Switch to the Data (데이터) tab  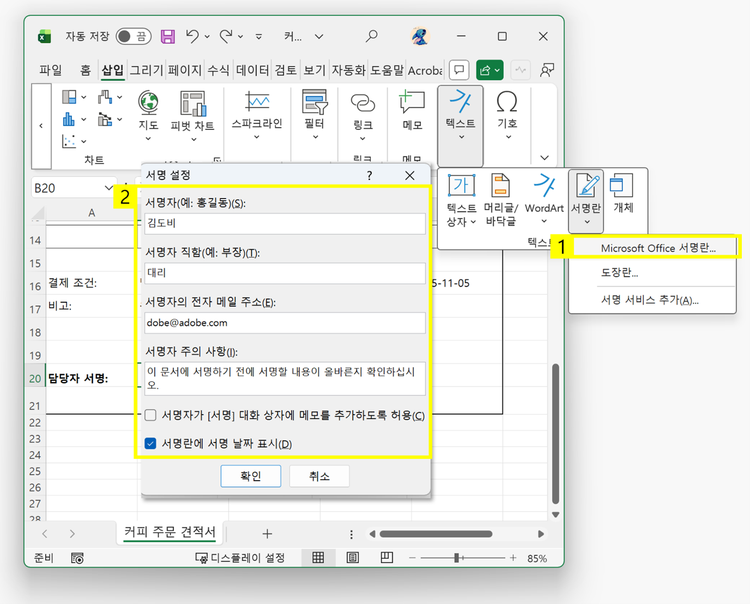point(253,70)
